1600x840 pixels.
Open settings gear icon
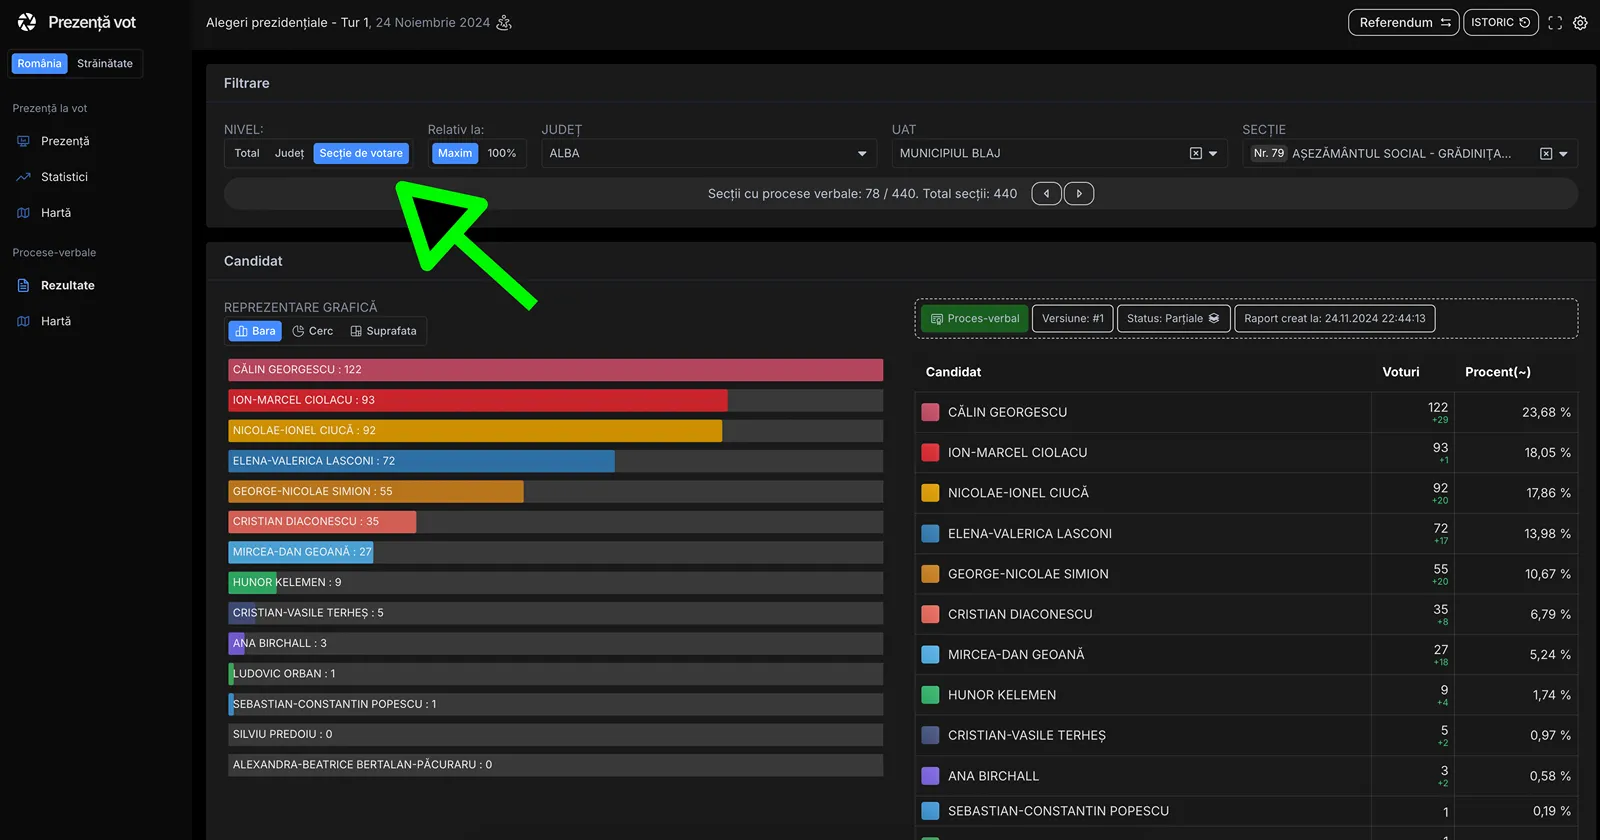[1580, 23]
